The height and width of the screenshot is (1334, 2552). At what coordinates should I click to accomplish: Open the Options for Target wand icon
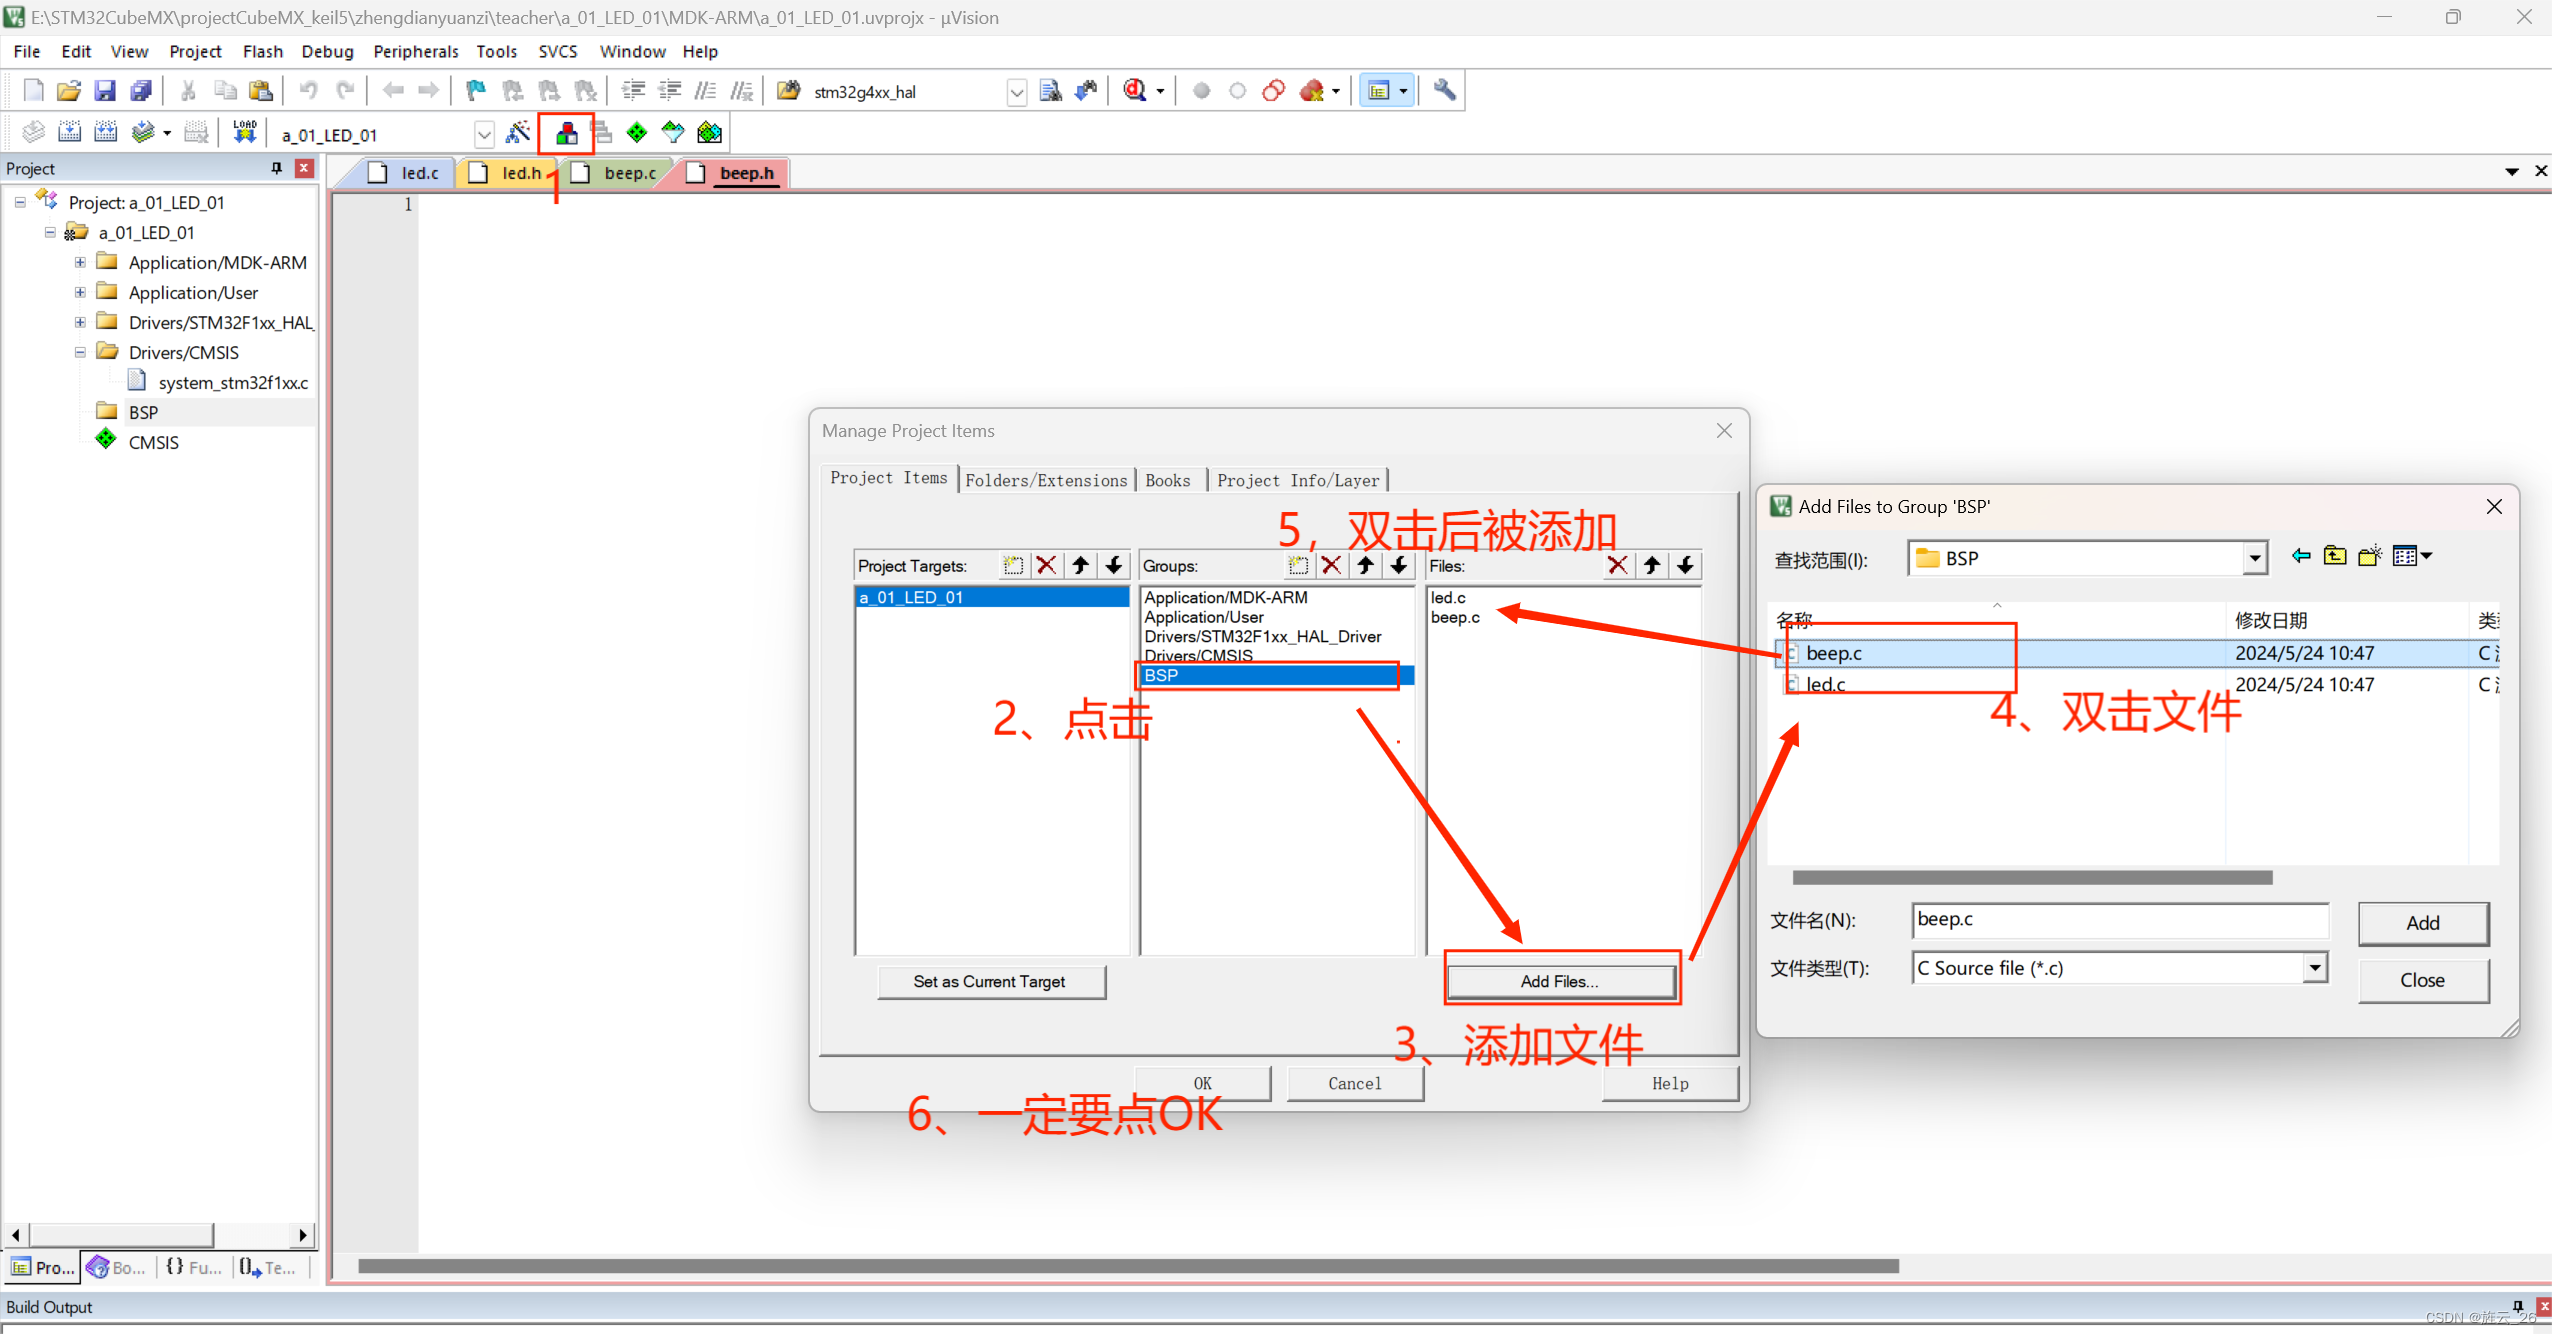pyautogui.click(x=518, y=133)
